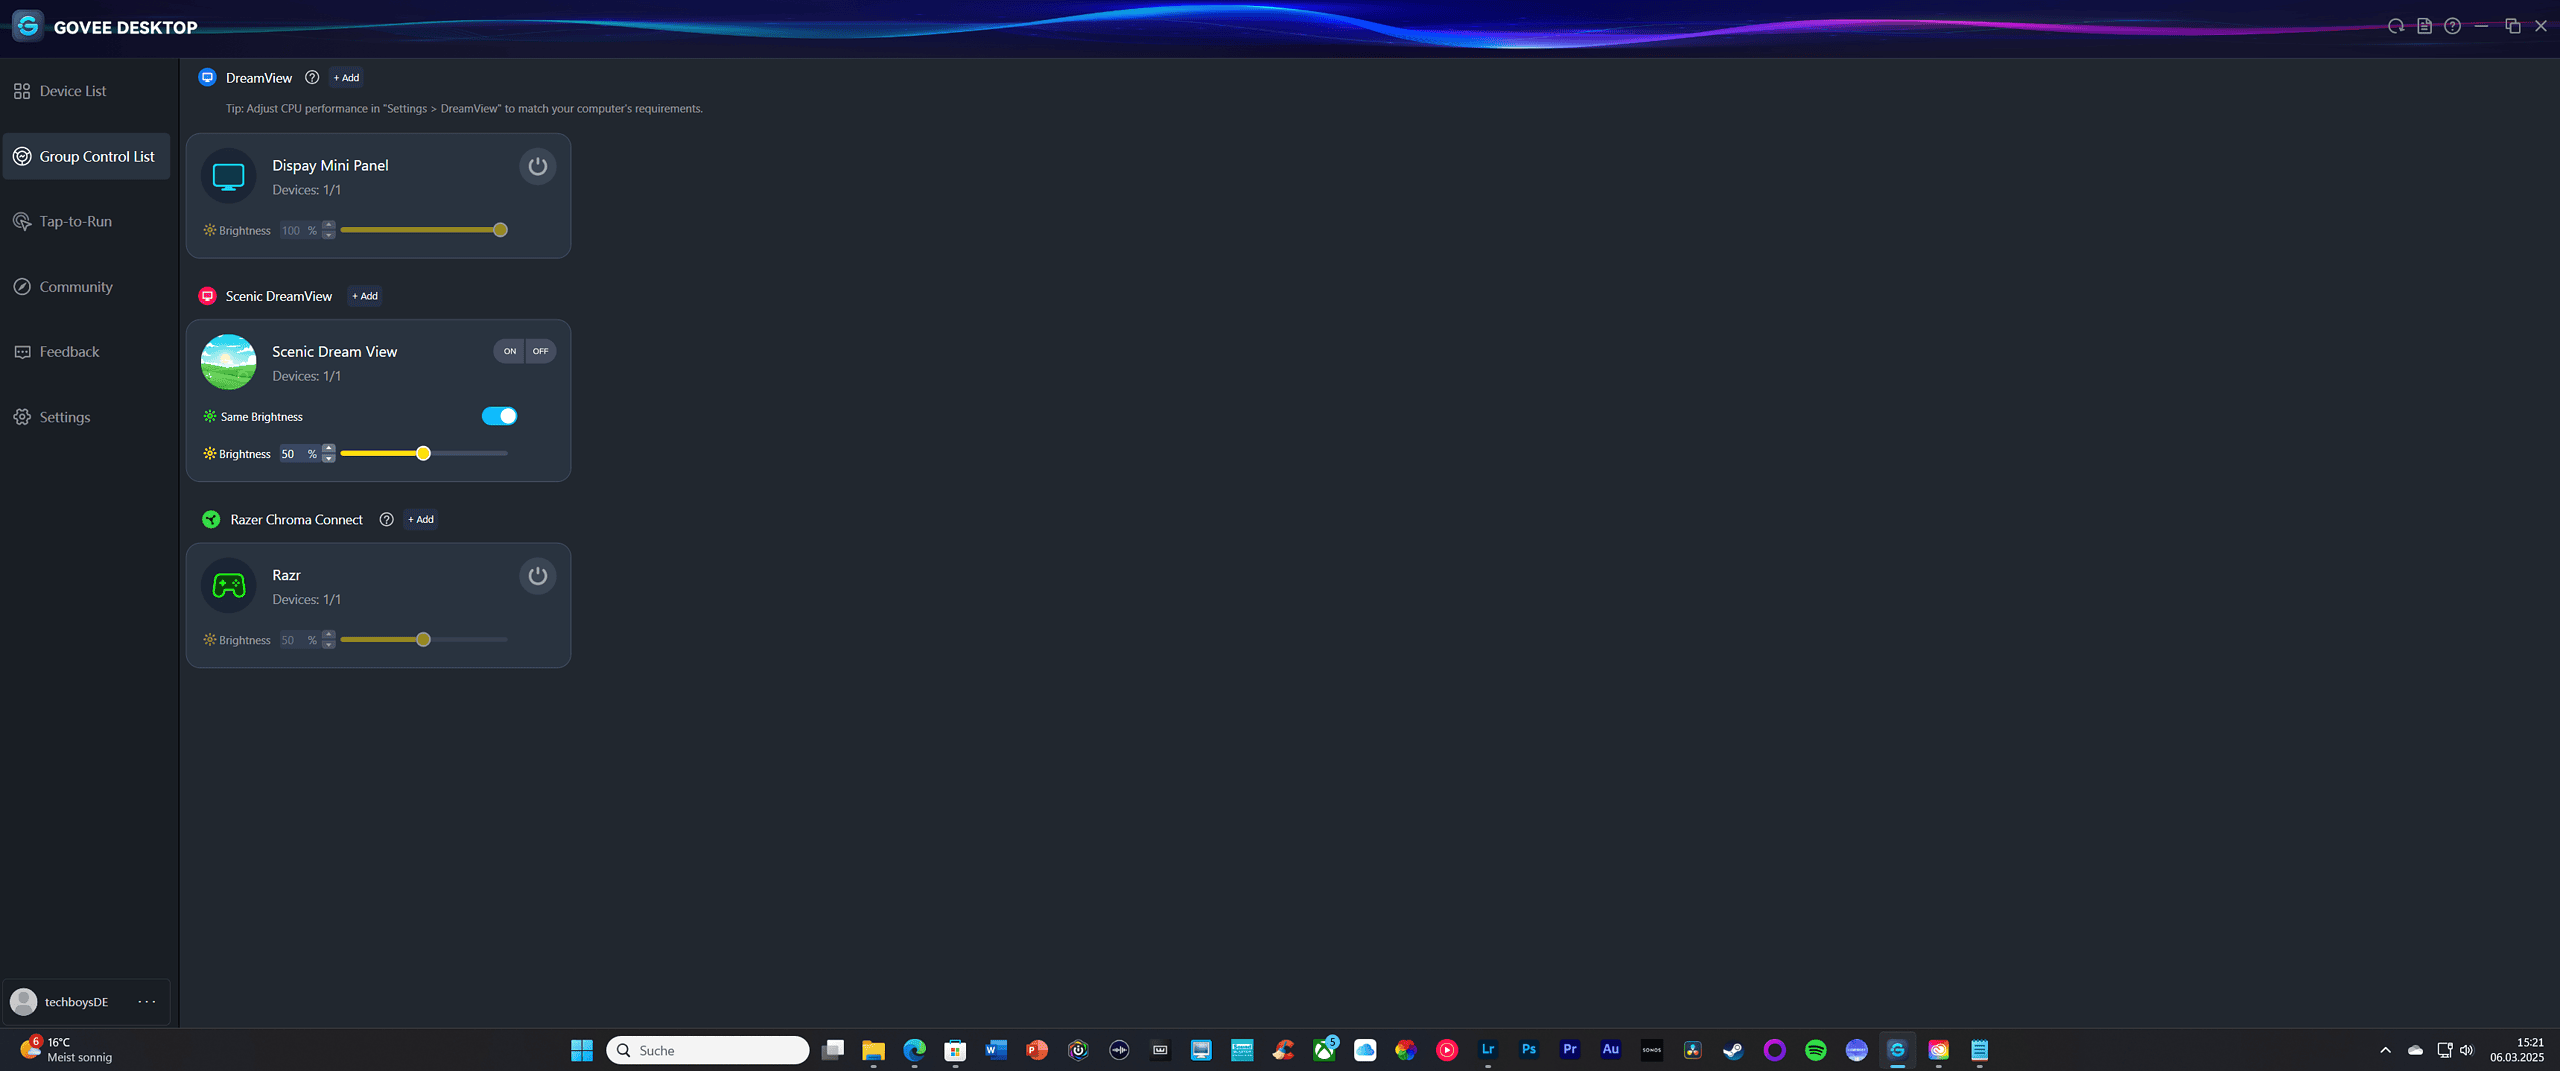
Task: Open Adobe Creative Cloud from the taskbar
Action: coord(1939,1050)
